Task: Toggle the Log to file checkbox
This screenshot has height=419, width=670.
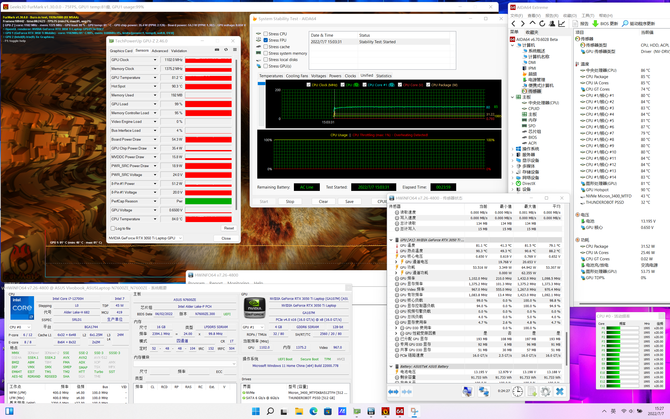Action: 112,228
